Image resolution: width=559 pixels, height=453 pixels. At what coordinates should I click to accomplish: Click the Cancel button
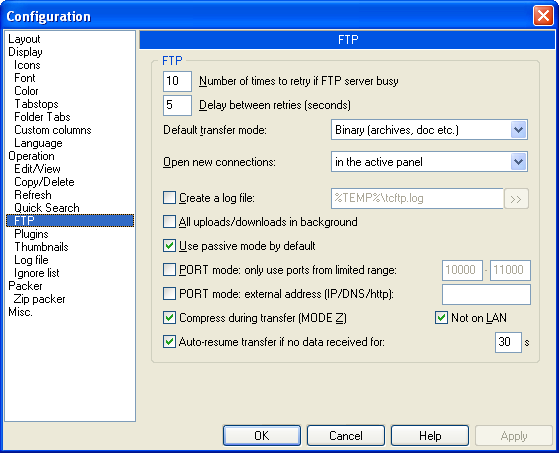346,436
